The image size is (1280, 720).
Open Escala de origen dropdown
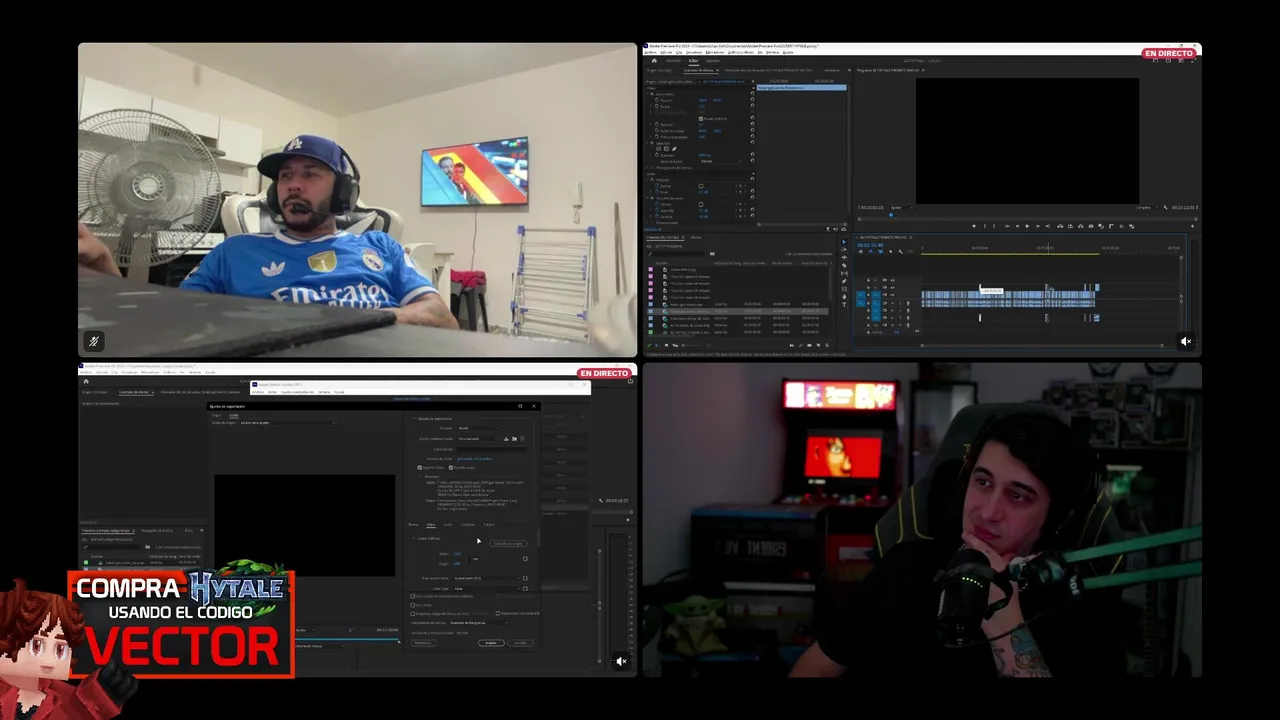287,423
